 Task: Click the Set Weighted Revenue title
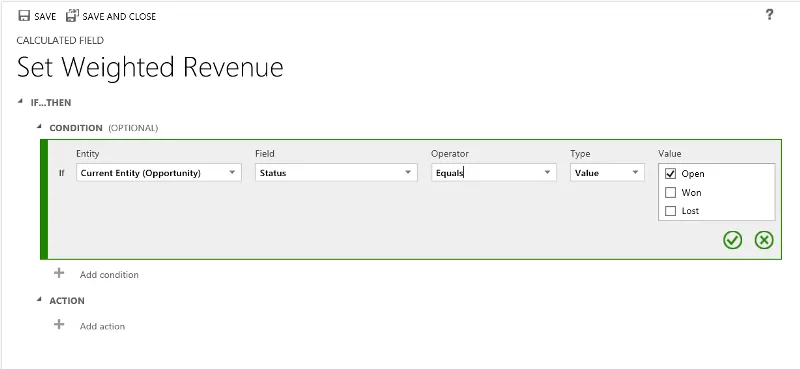[150, 67]
